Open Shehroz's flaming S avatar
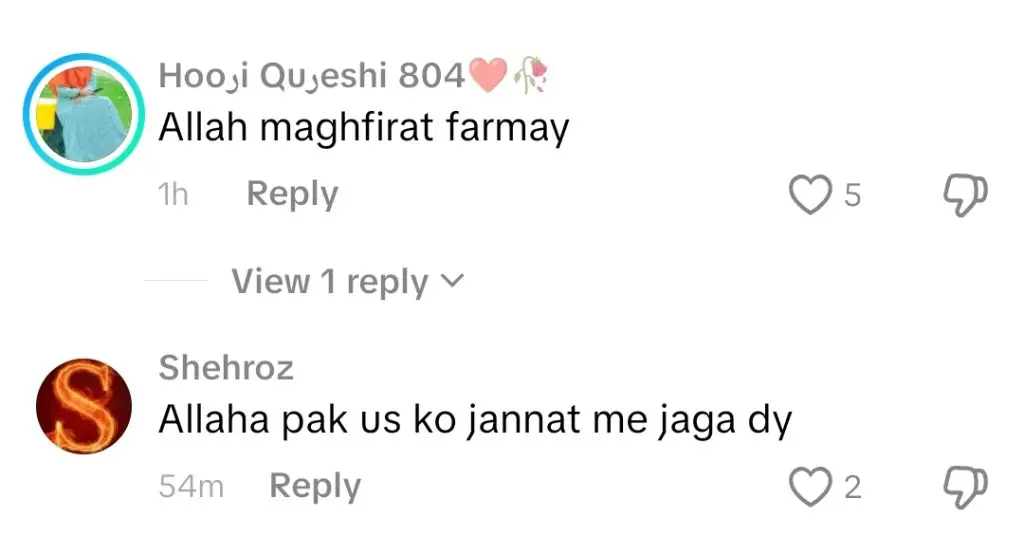Viewport: 1024px width, 554px height. [x=84, y=406]
